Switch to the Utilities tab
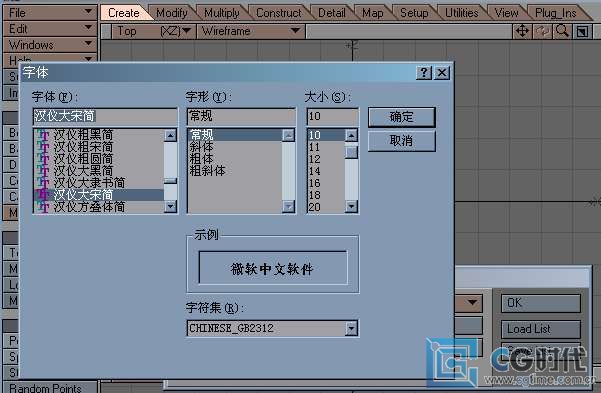 coord(461,13)
